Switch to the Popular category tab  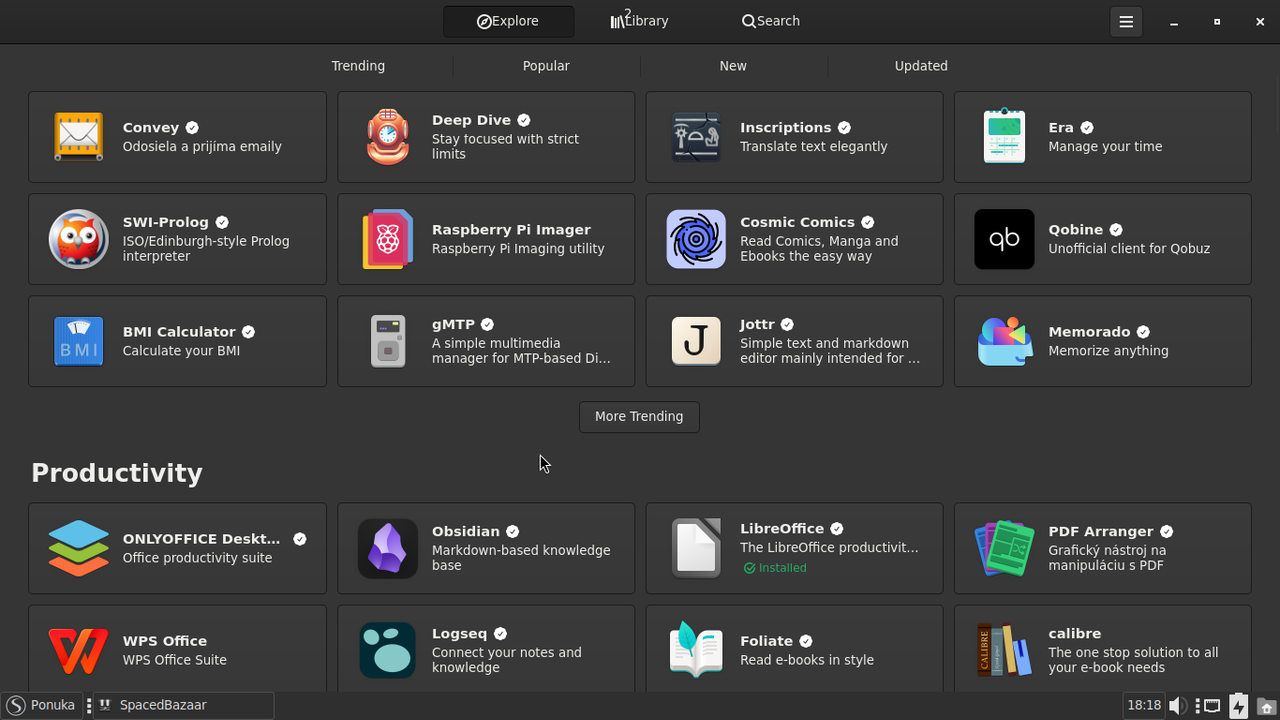[x=546, y=66]
